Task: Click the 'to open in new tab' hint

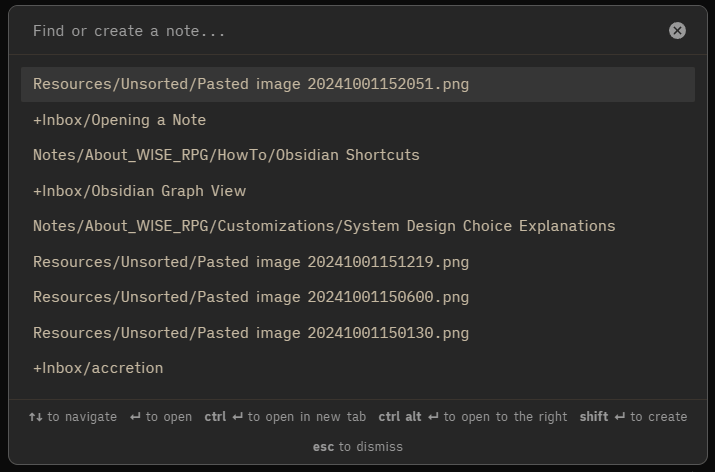Action: 306,417
